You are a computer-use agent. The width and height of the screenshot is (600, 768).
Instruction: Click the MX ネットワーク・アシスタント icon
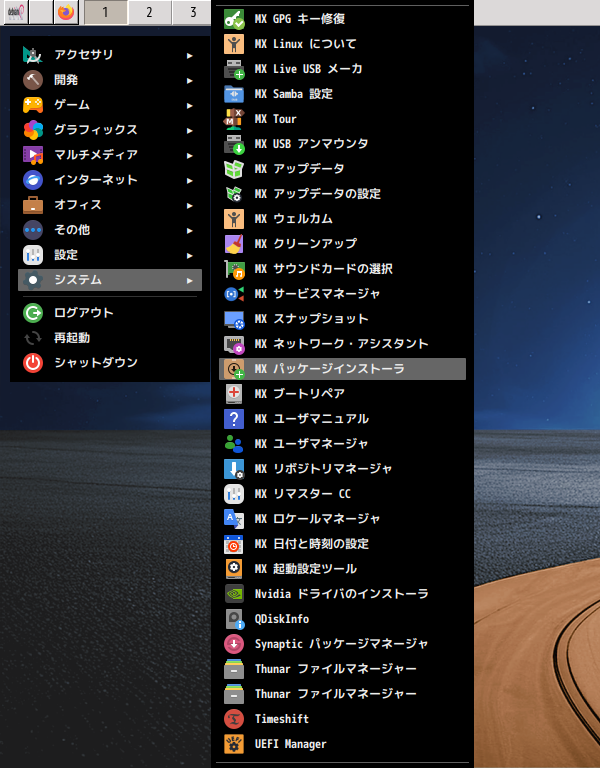[x=234, y=344]
